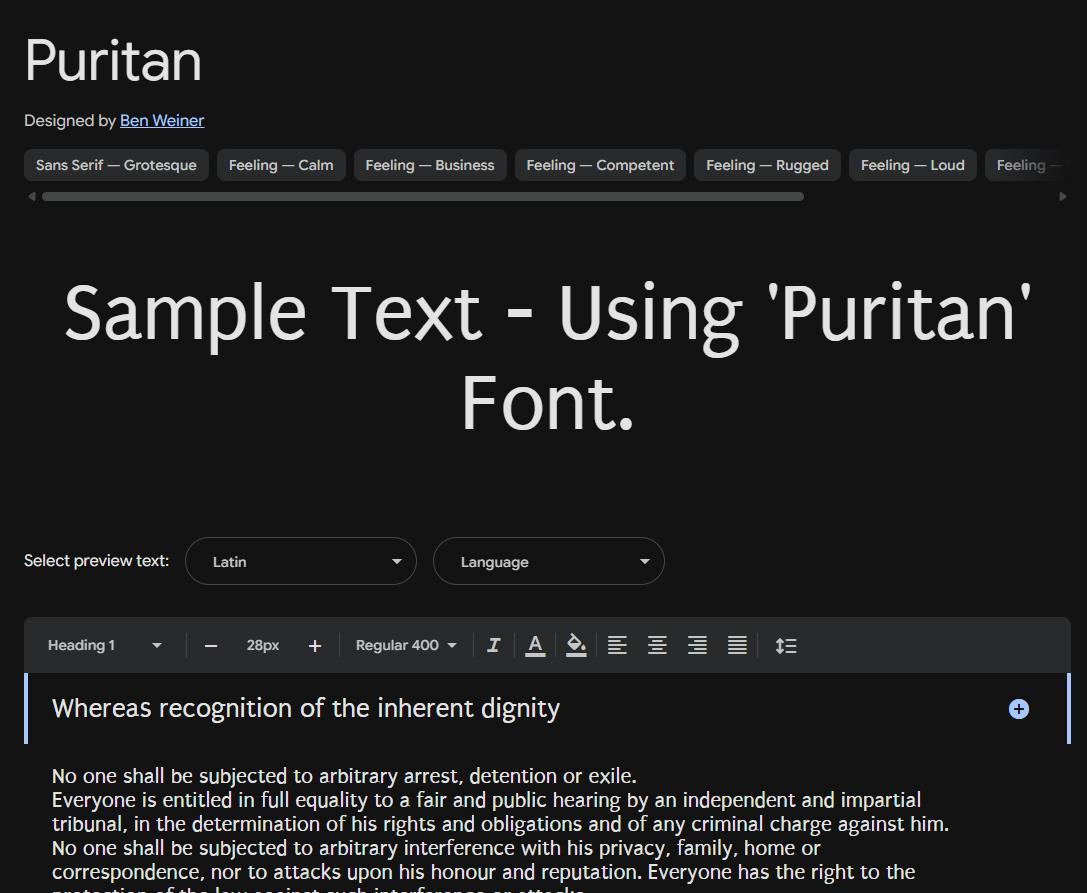Align text left
Viewport: 1087px width, 893px height.
point(617,645)
